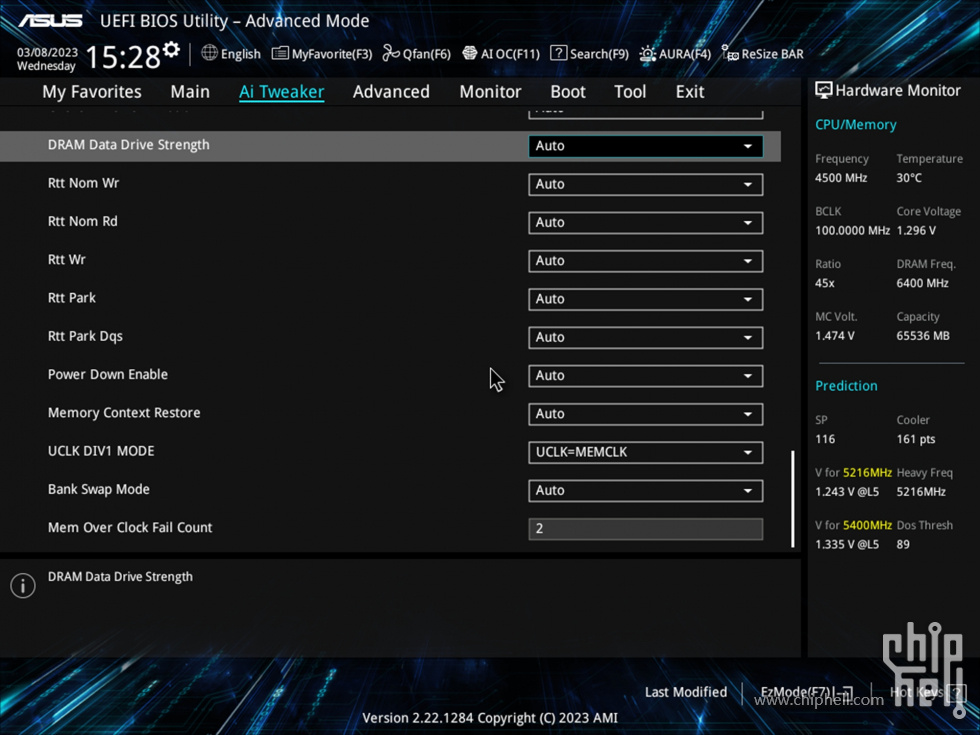The height and width of the screenshot is (735, 980).
Task: Select the Rtt Wr label
Action: point(66,259)
